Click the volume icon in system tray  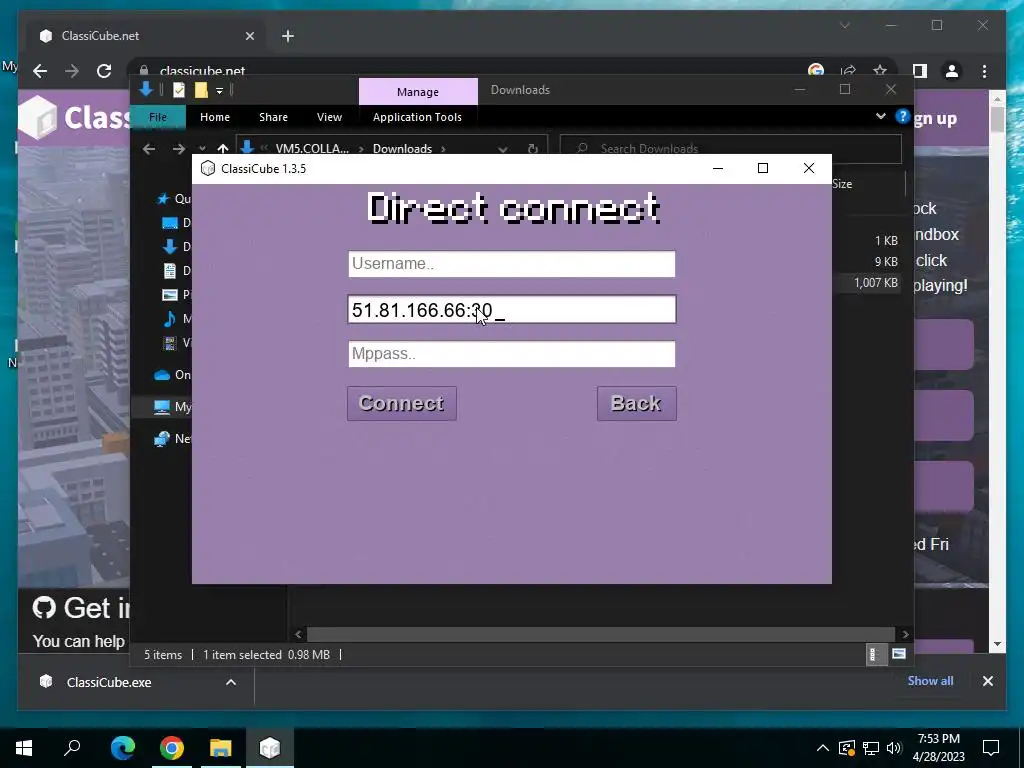click(x=894, y=748)
